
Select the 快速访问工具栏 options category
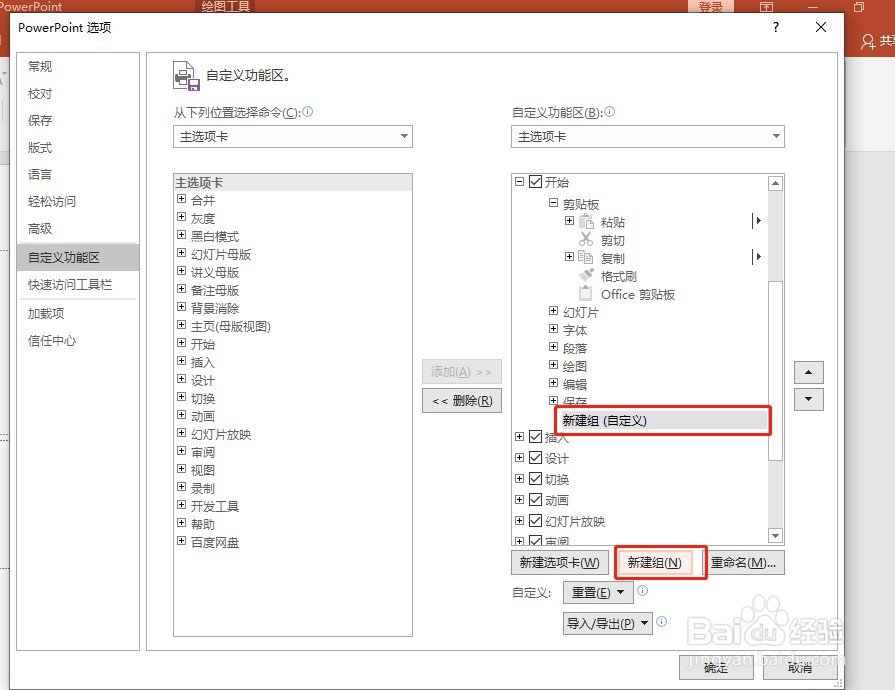78,284
